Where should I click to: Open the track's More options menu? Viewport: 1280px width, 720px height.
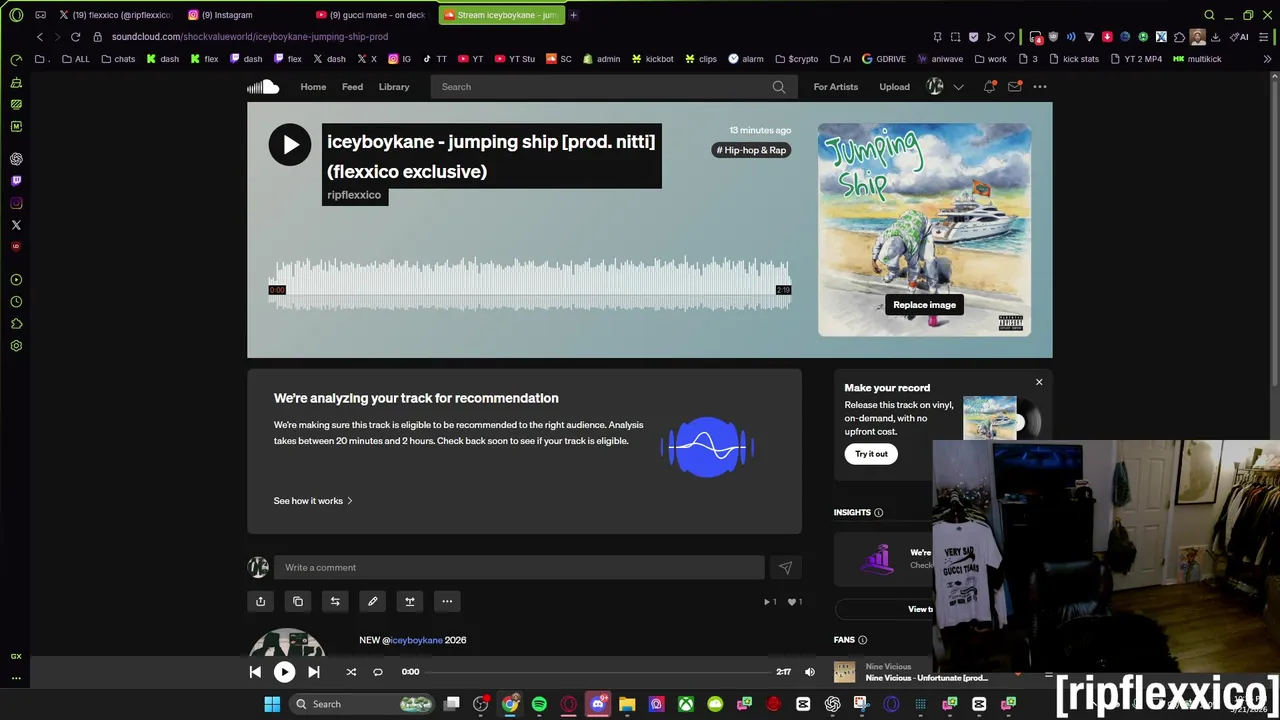point(447,601)
